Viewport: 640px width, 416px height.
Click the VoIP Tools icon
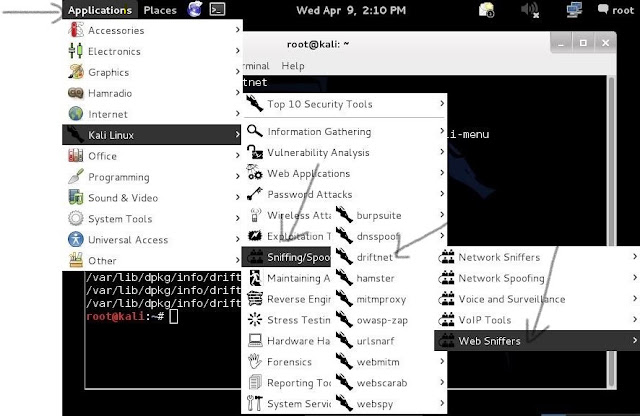(447, 320)
